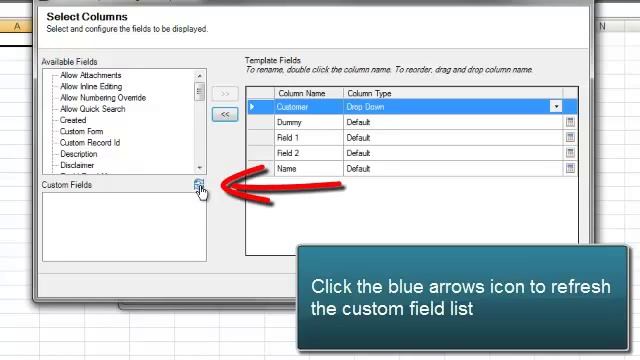Select Allow Attachments in Available Fields
640x360 pixels.
91,75
